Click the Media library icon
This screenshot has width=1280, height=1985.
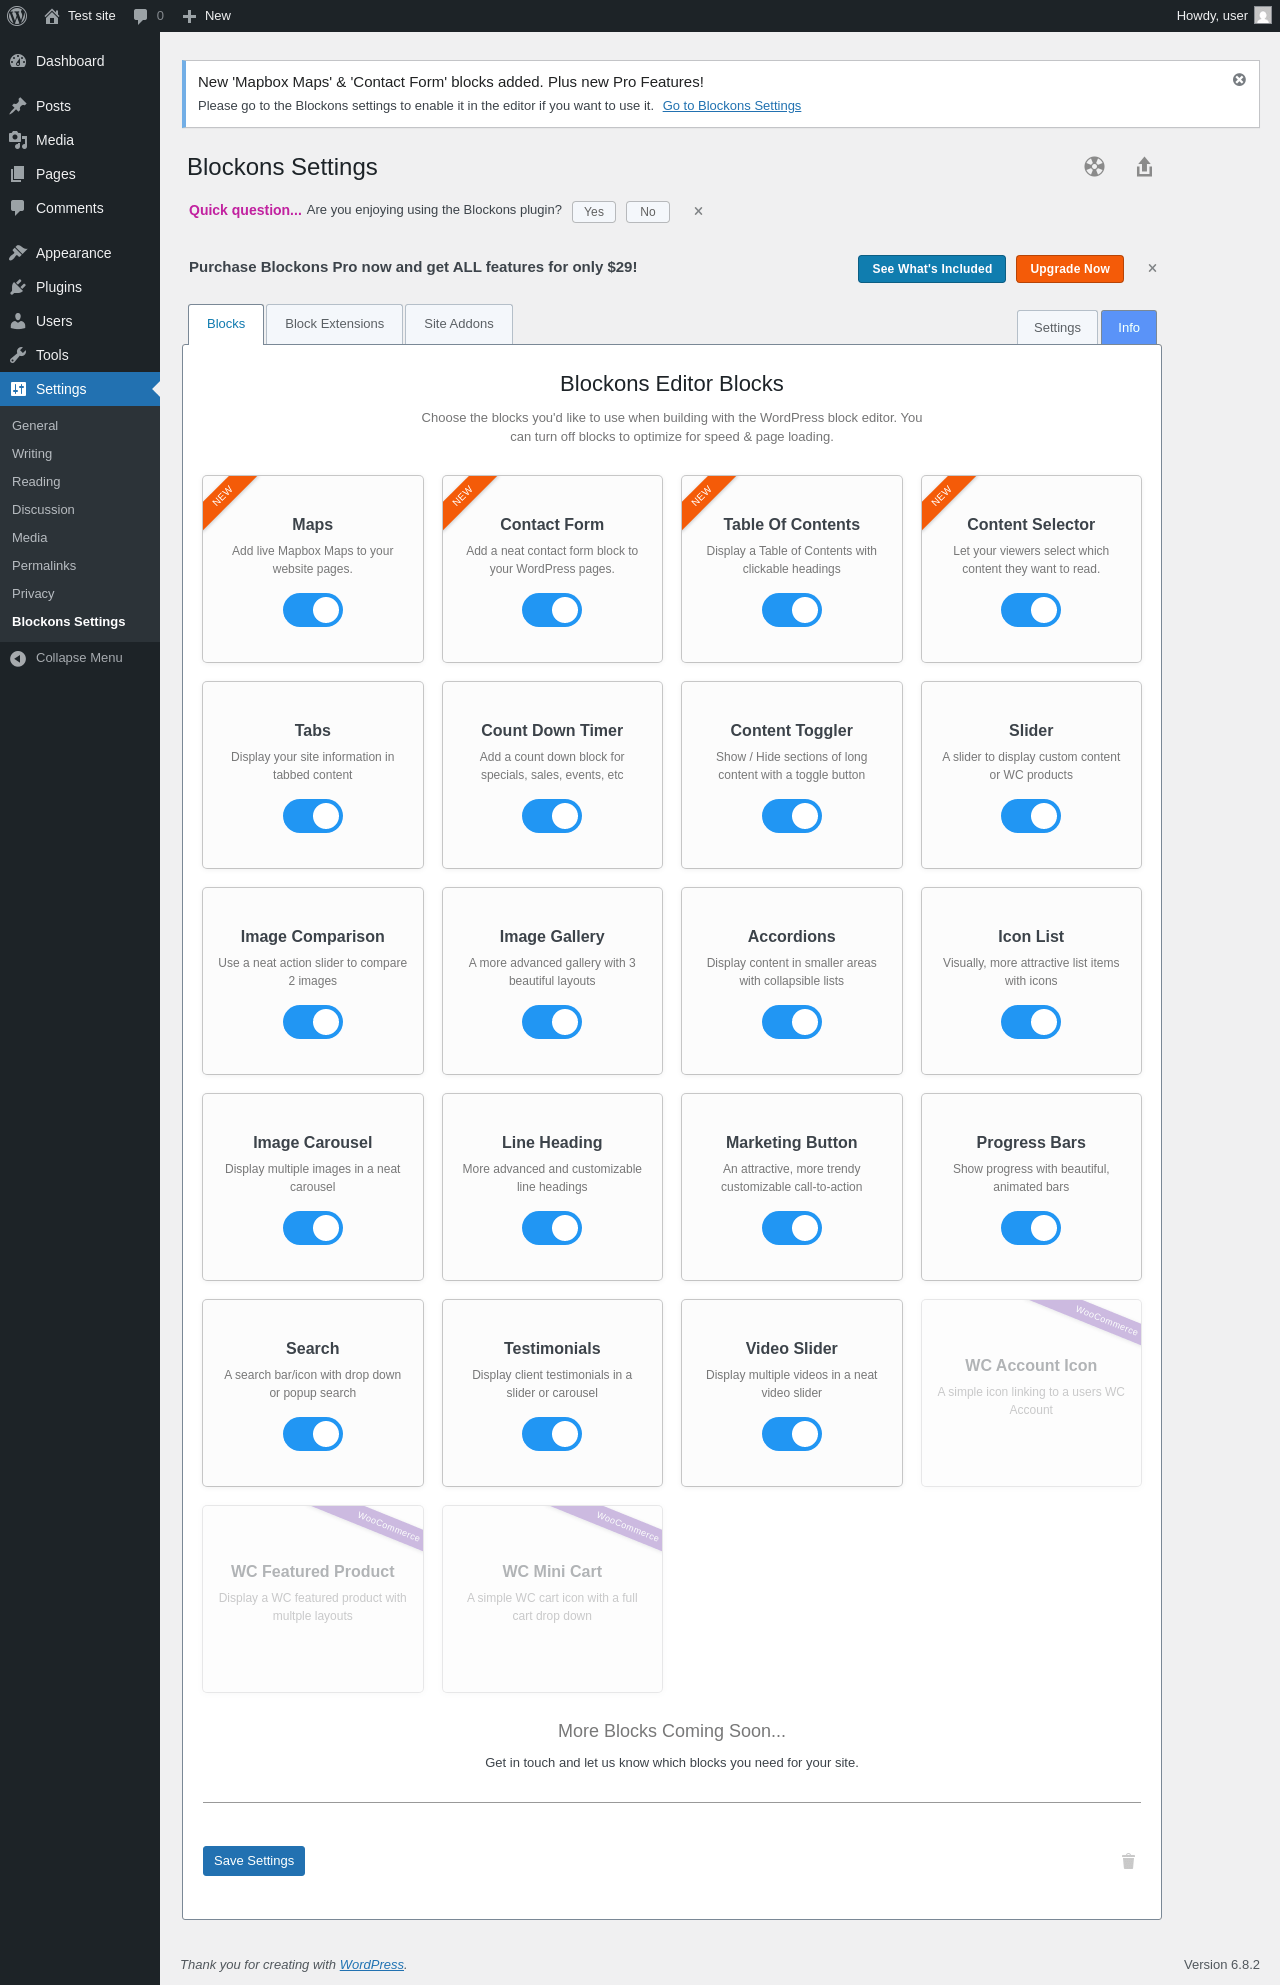click(18, 140)
